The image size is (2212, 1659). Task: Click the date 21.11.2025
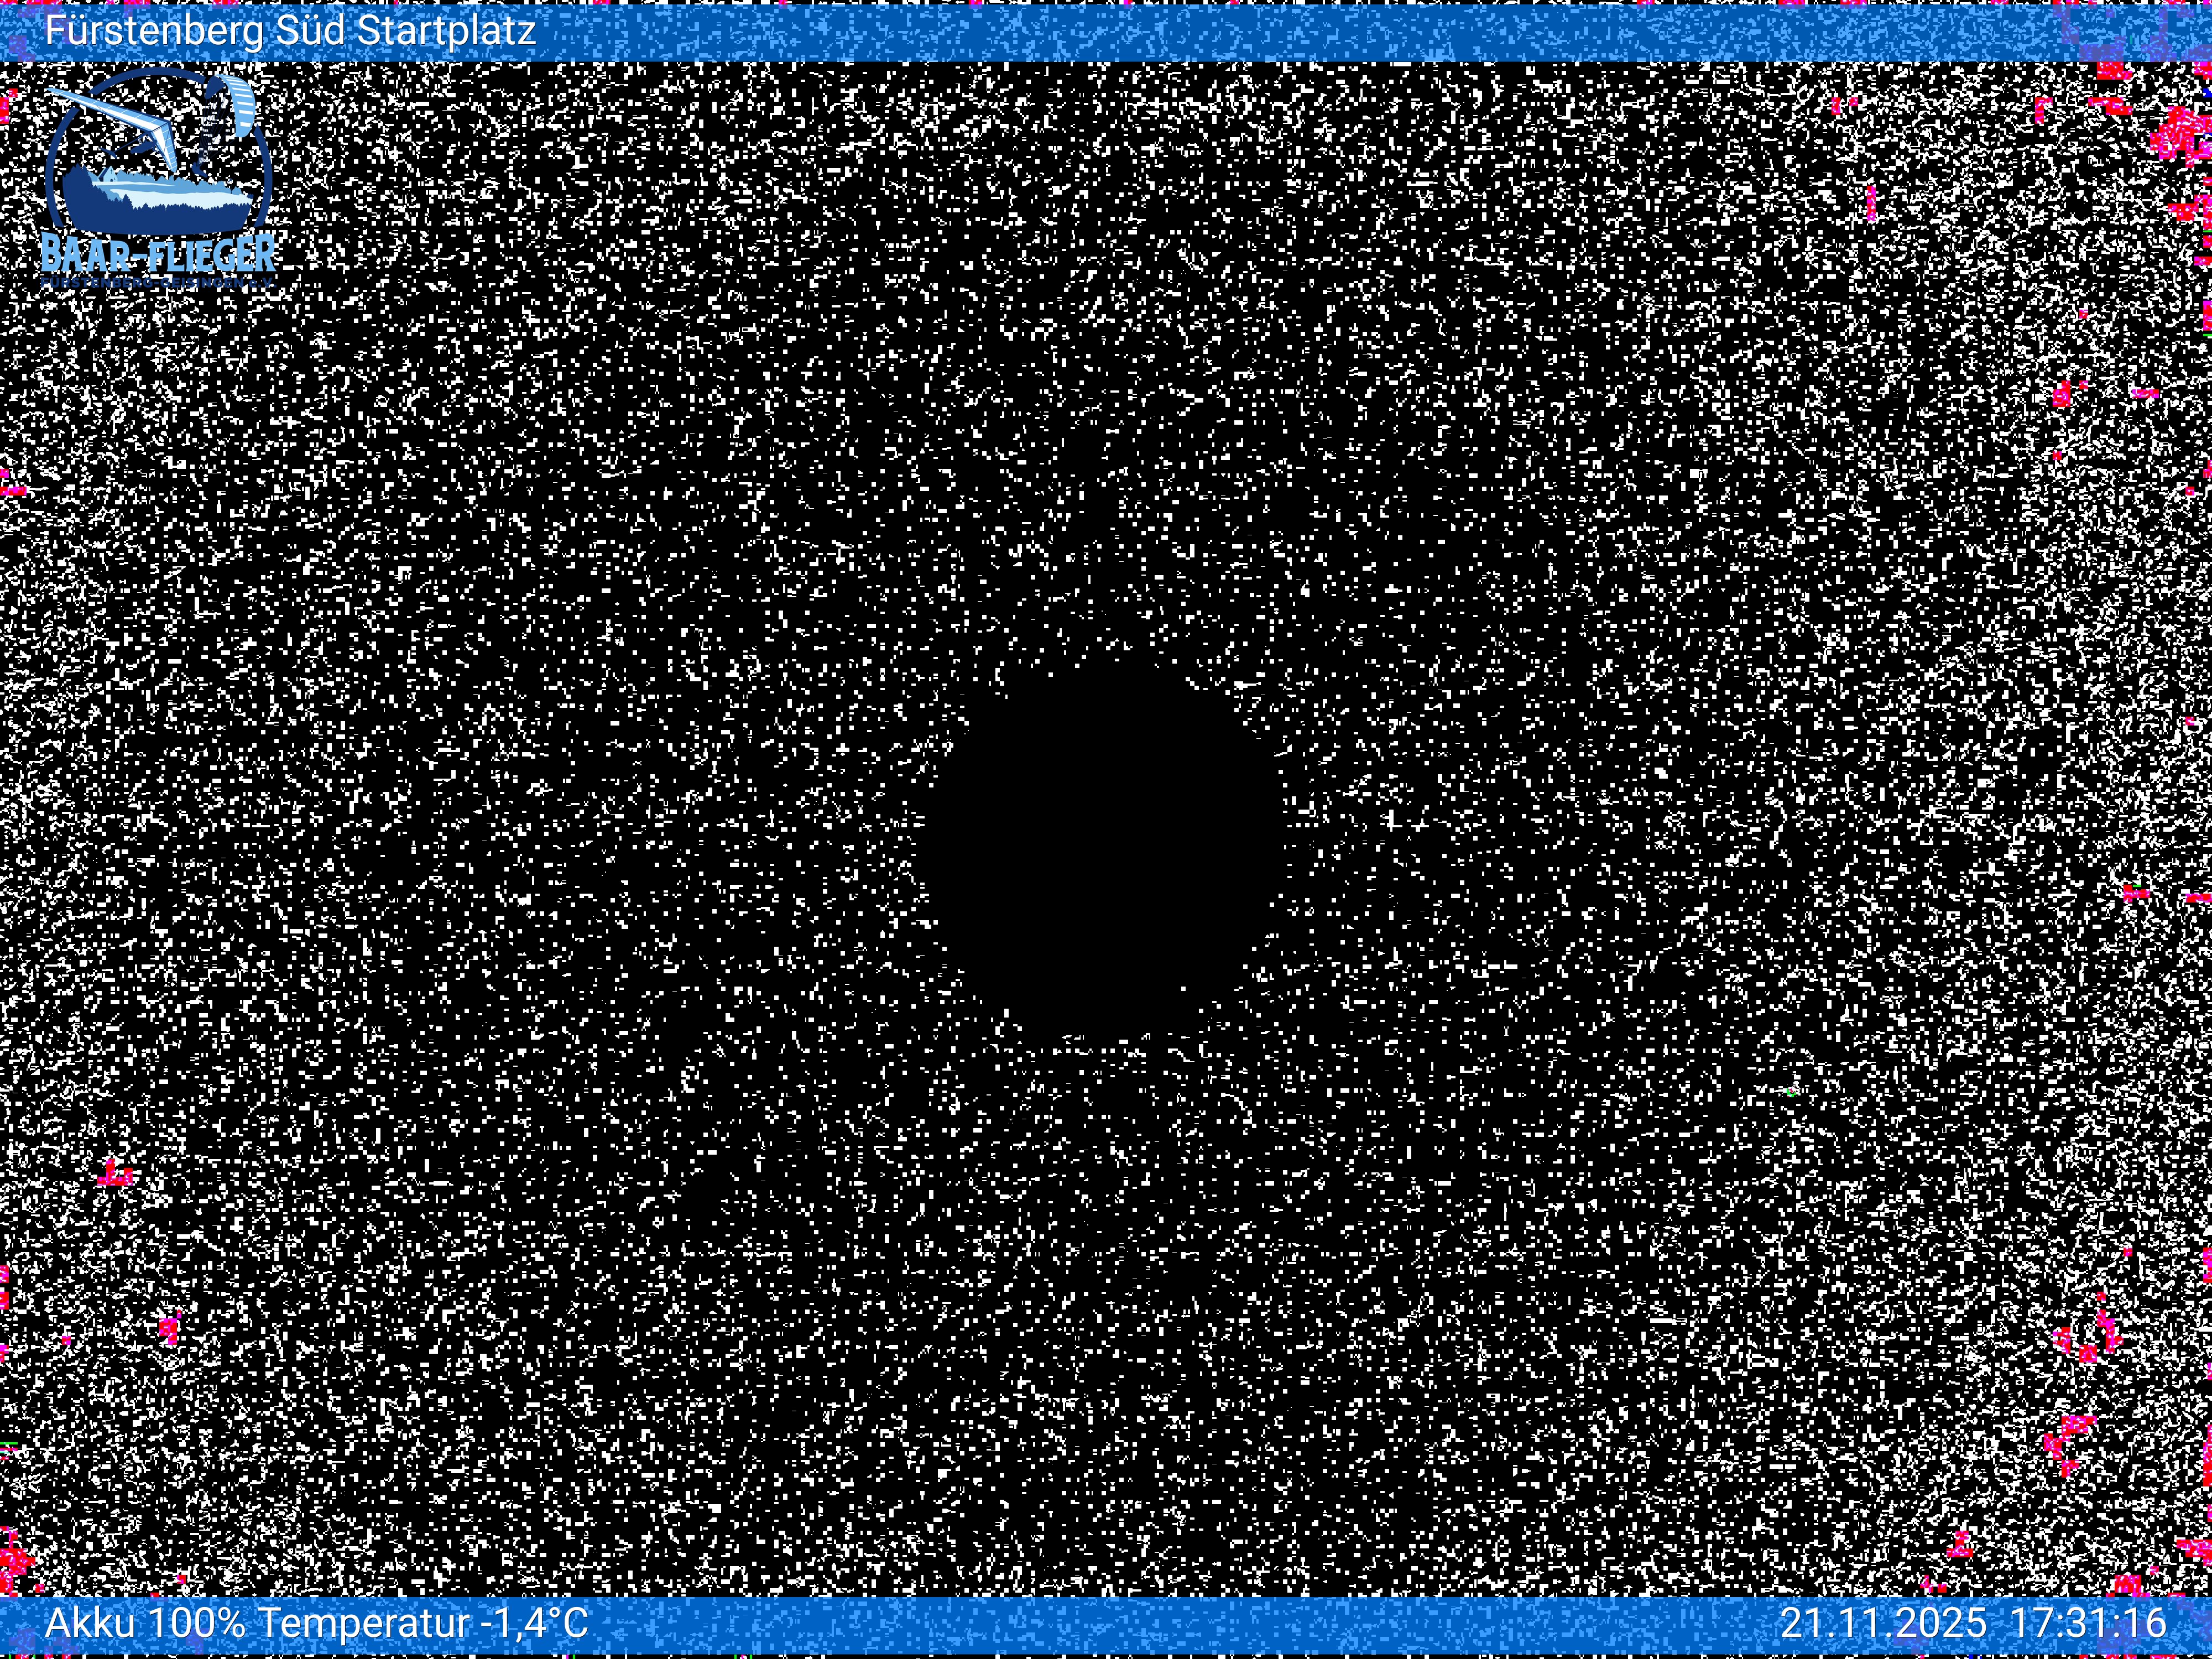(1883, 1622)
